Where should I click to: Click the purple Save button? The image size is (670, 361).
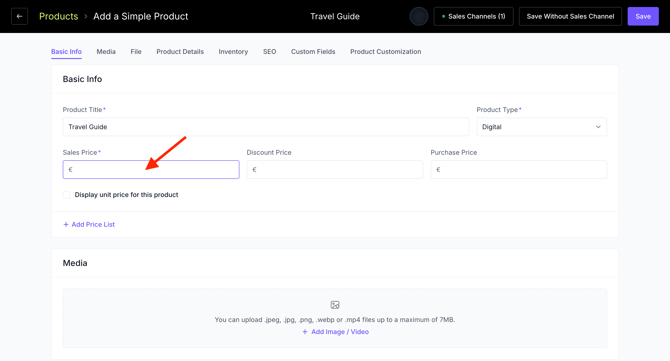coord(643,16)
